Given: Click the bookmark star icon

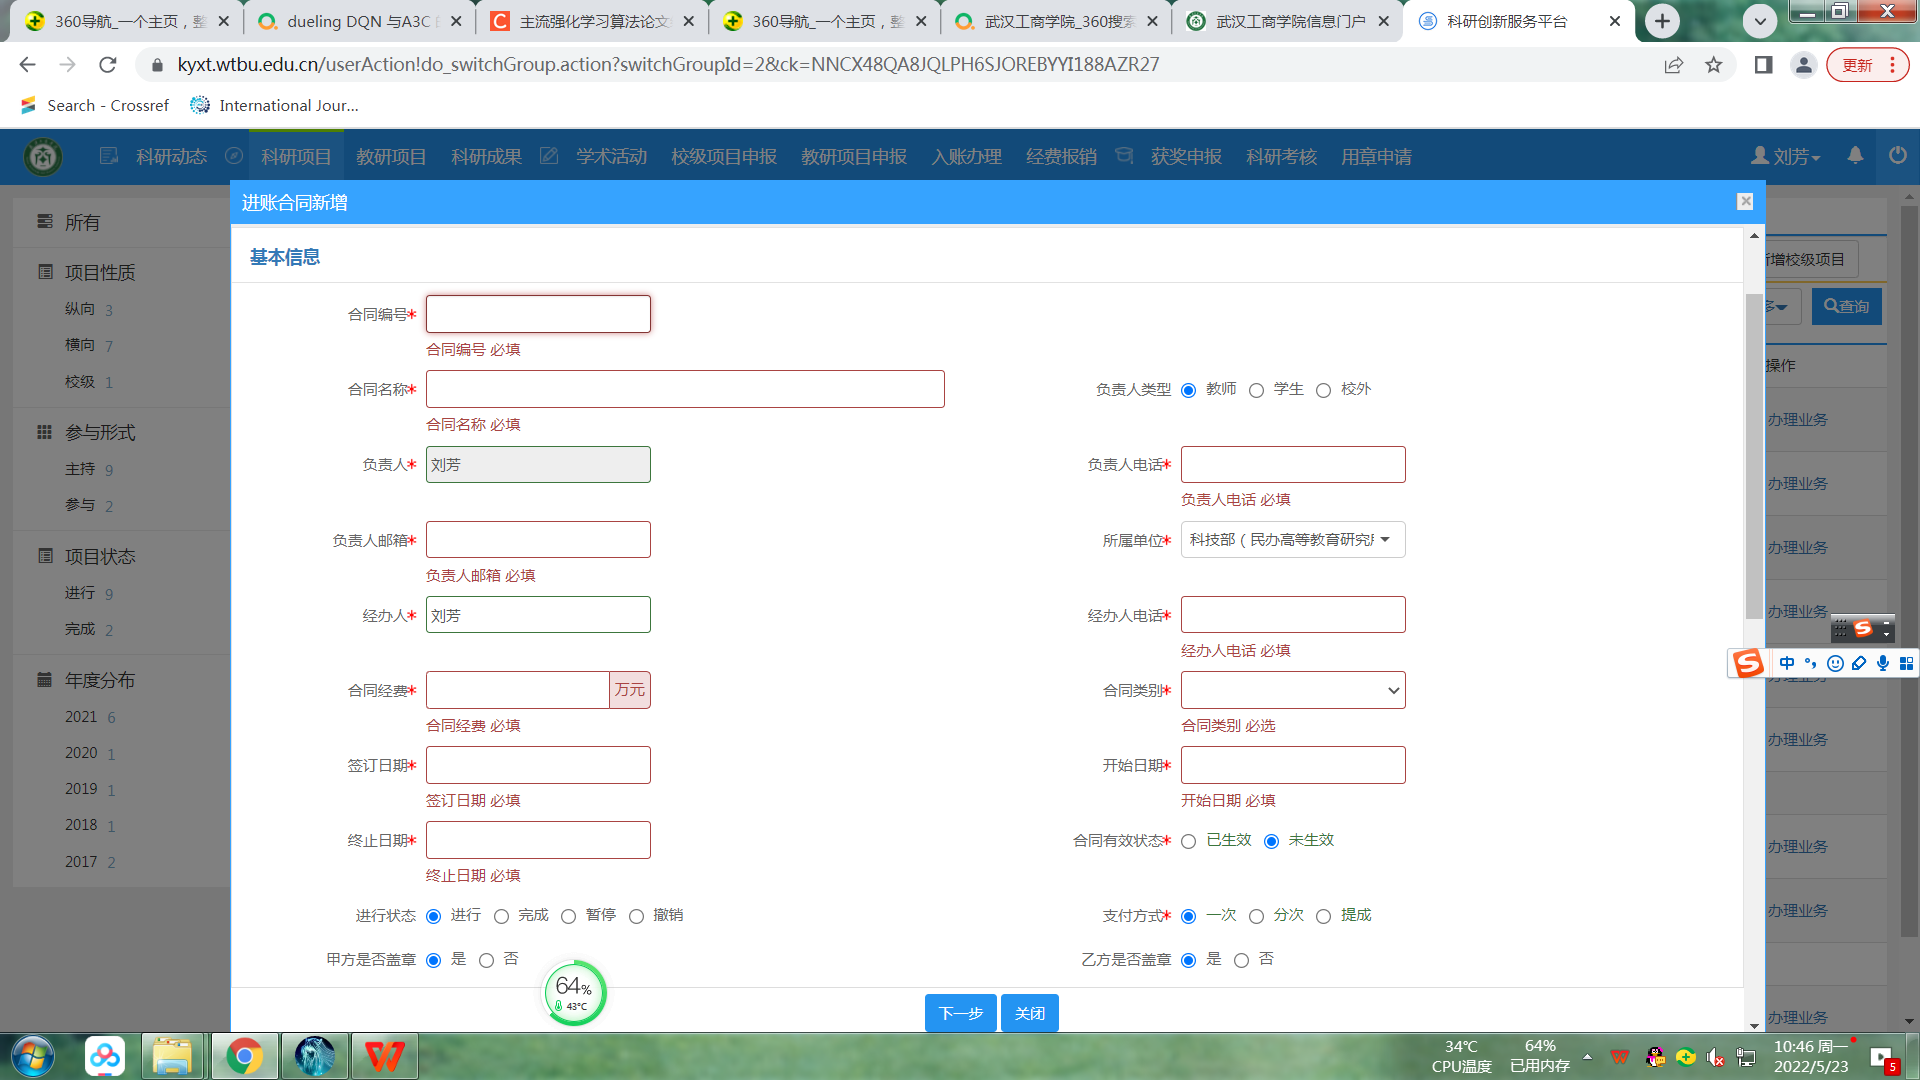Looking at the screenshot, I should point(1714,65).
